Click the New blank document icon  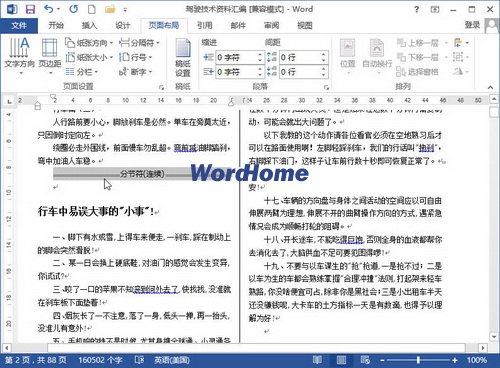tap(91, 9)
